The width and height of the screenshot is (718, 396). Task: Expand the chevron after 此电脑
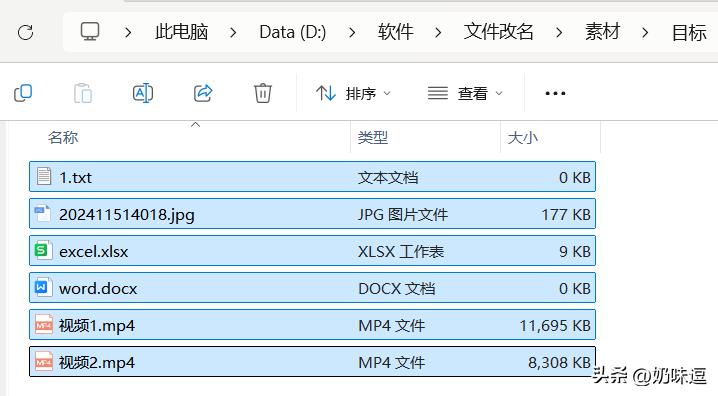(x=233, y=33)
